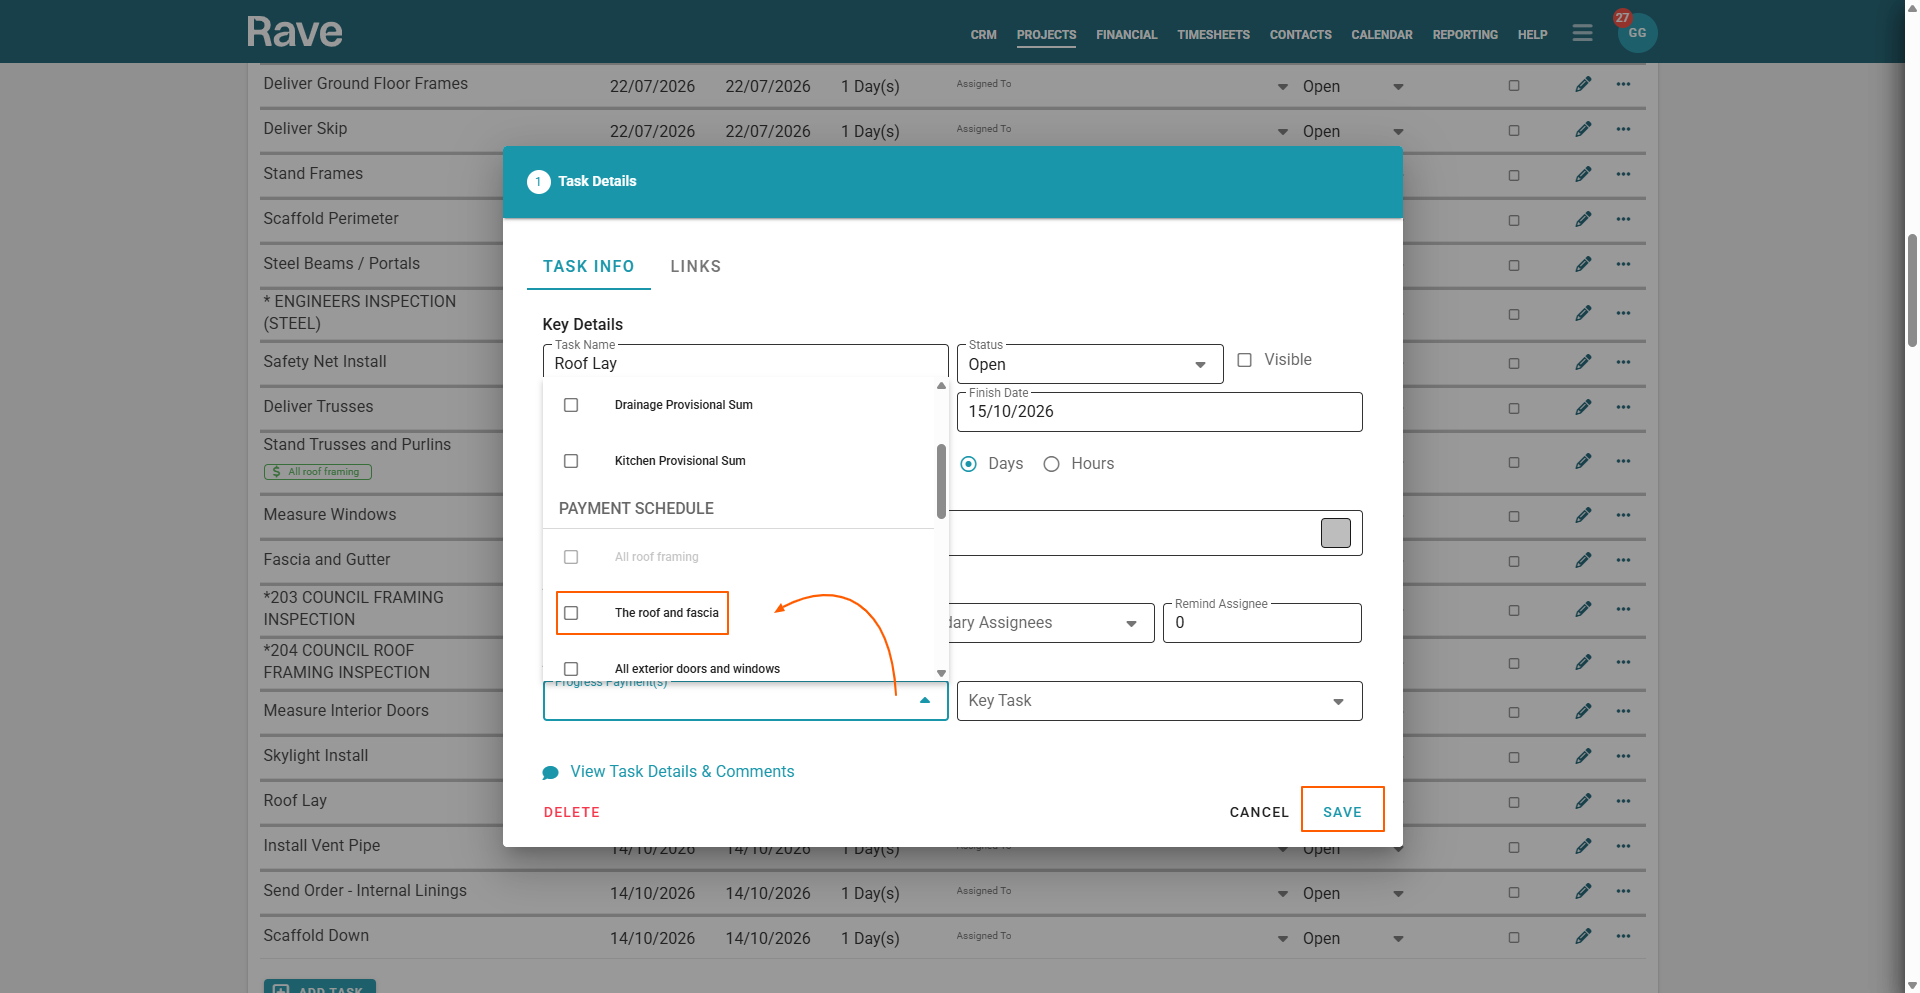Click the red DELETE button
Screen dimensions: 1920x993
pos(571,812)
